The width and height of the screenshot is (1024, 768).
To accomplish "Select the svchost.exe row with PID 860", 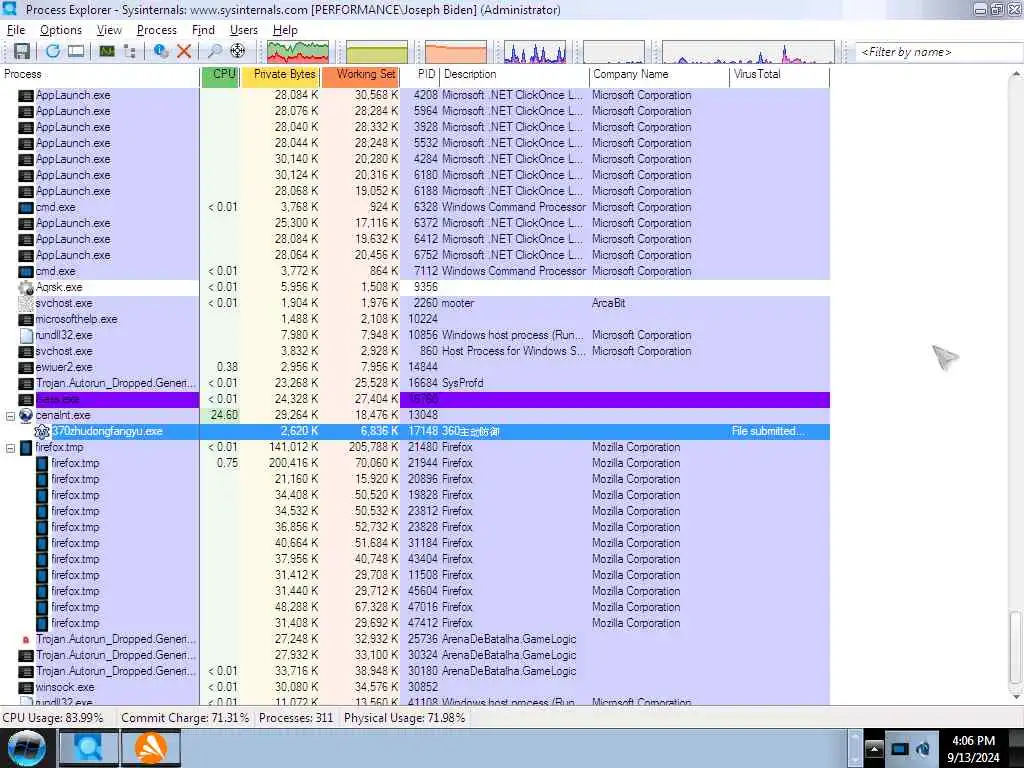I will pyautogui.click(x=415, y=351).
